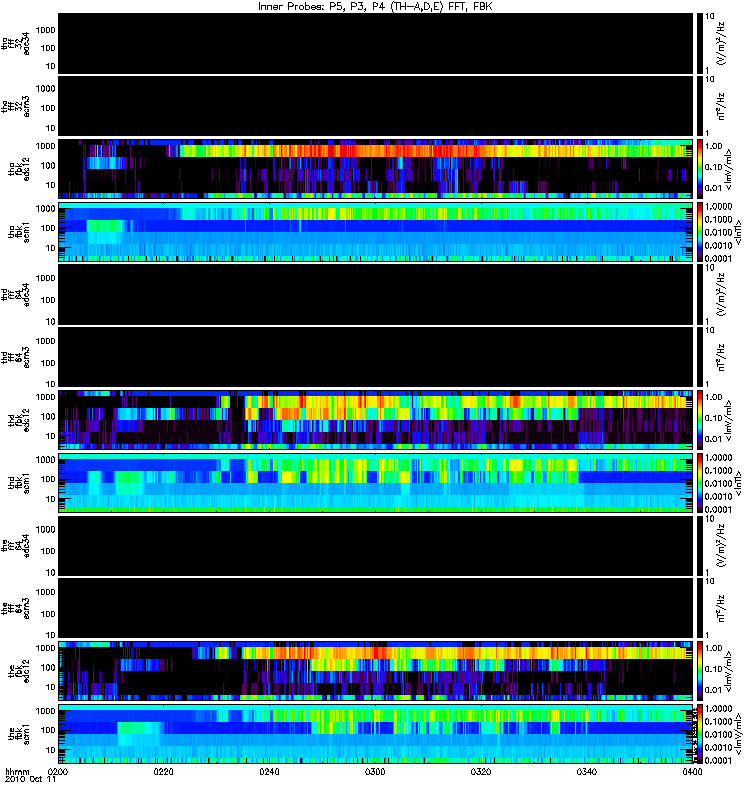750x800 pixels.
Task: Click the nT²/Hz unit label beside tha fff scm3
Action: point(721,106)
